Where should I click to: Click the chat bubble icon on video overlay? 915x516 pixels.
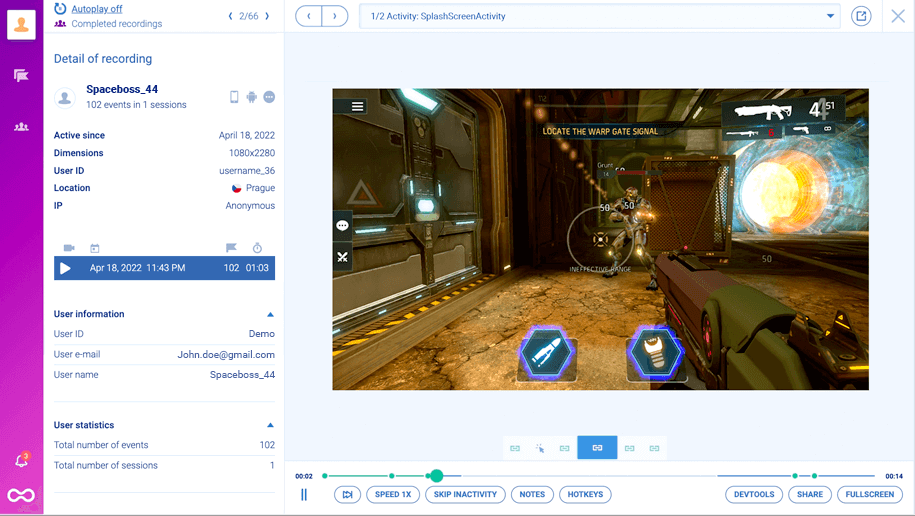pos(342,226)
